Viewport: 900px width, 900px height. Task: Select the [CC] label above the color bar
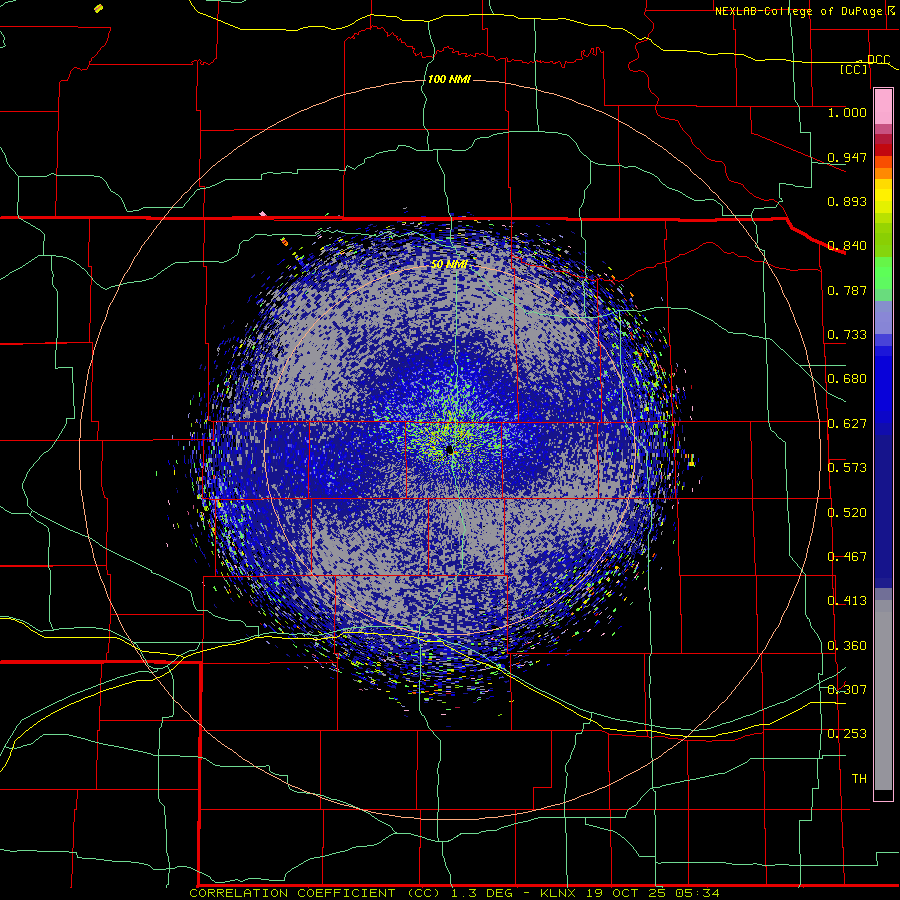point(854,69)
